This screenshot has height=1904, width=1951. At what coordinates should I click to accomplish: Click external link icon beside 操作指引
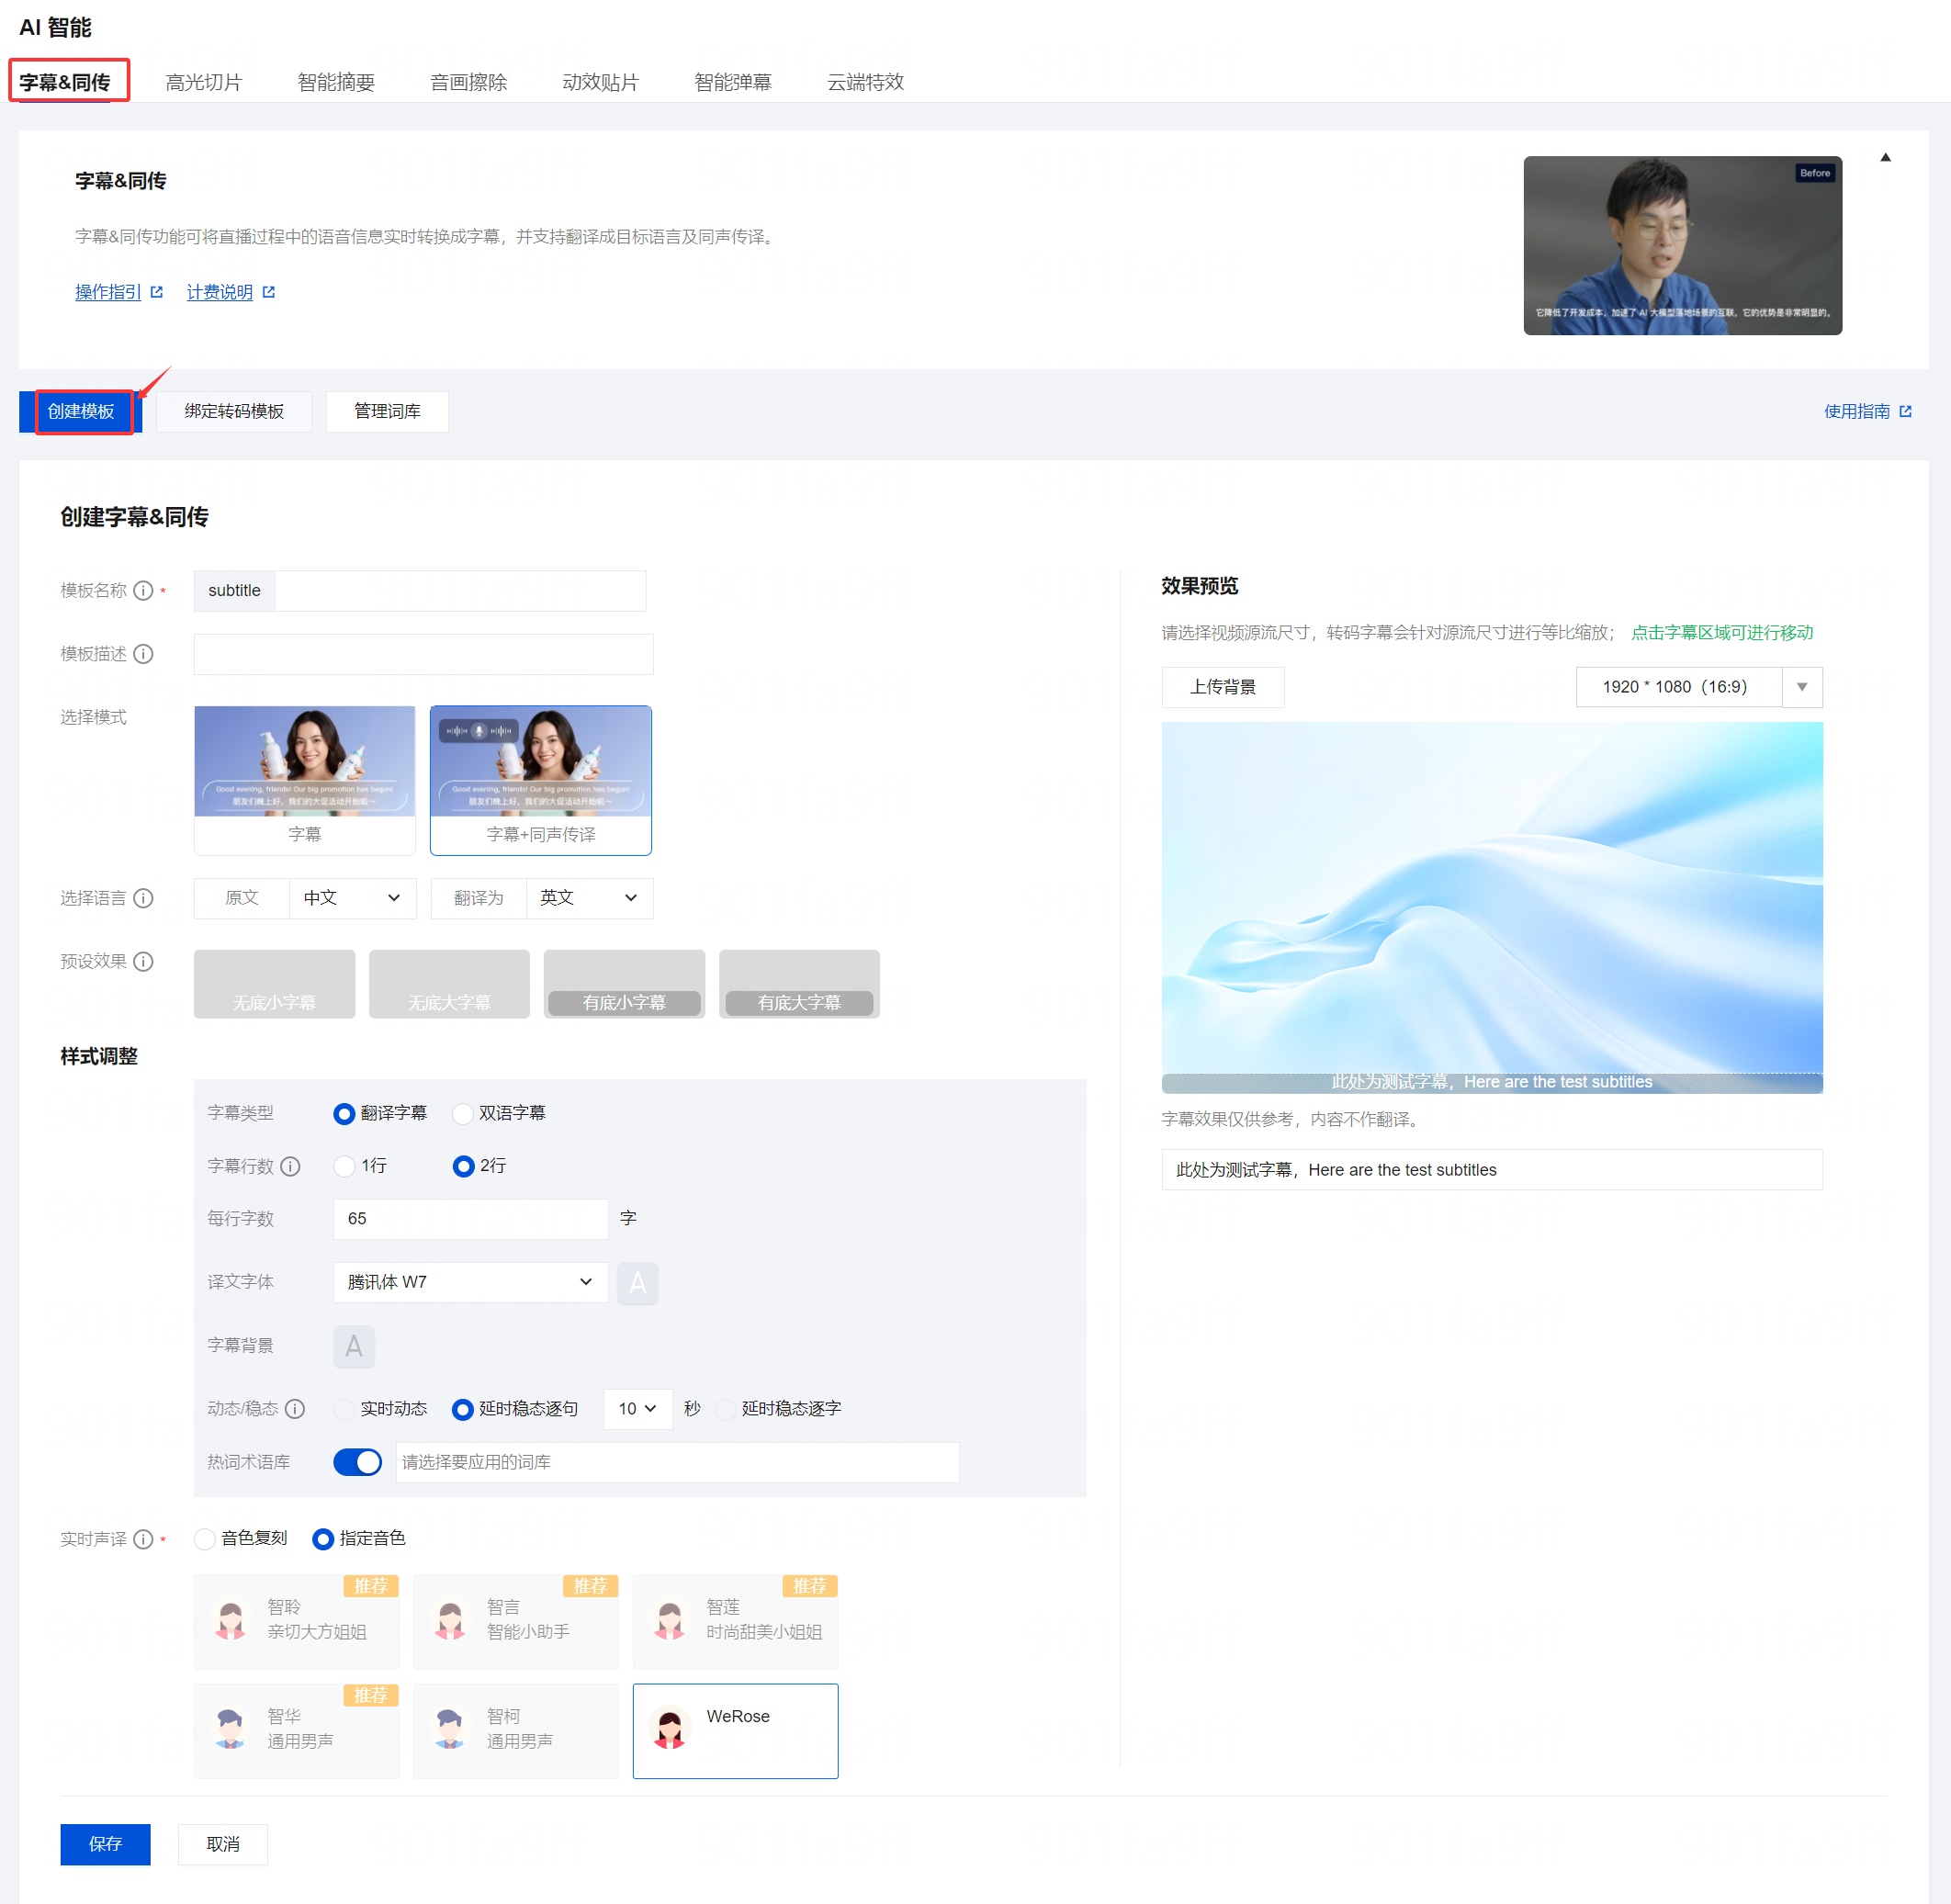157,292
